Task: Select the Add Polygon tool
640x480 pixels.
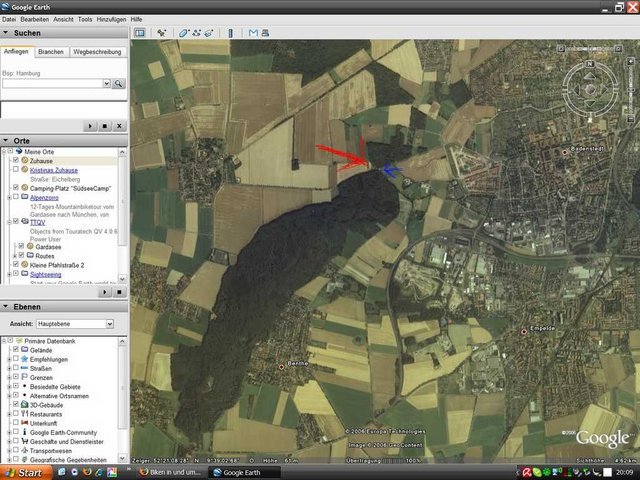Action: point(184,33)
